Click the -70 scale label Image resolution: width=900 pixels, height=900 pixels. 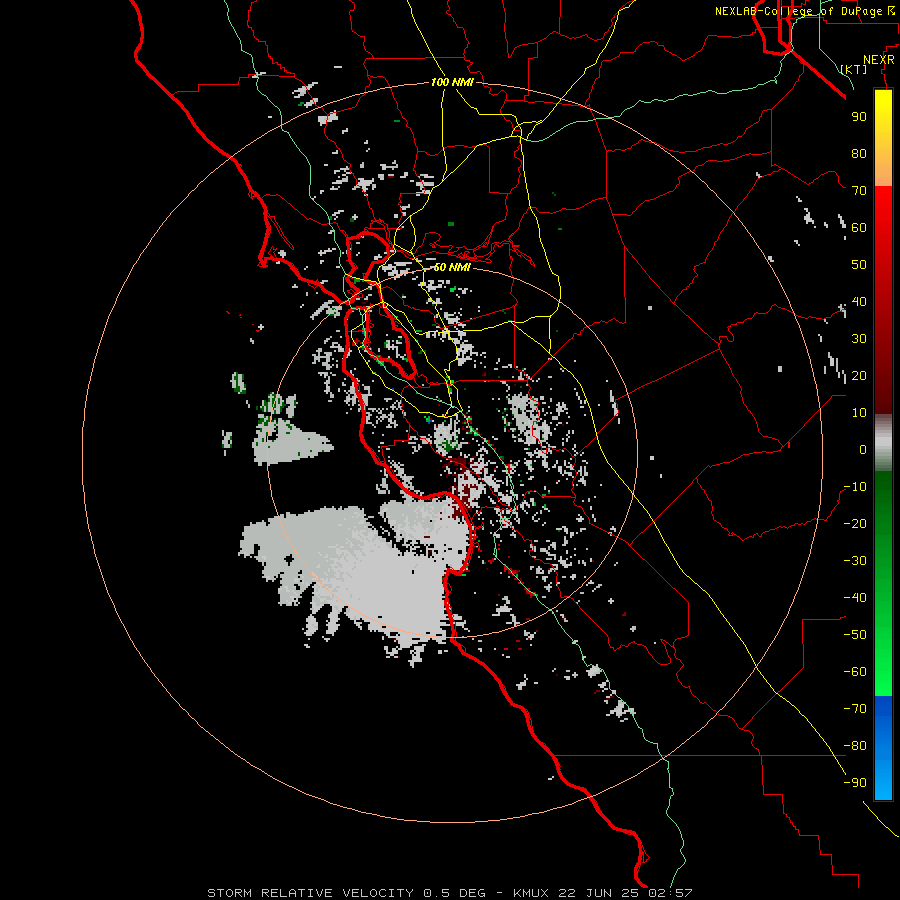855,709
